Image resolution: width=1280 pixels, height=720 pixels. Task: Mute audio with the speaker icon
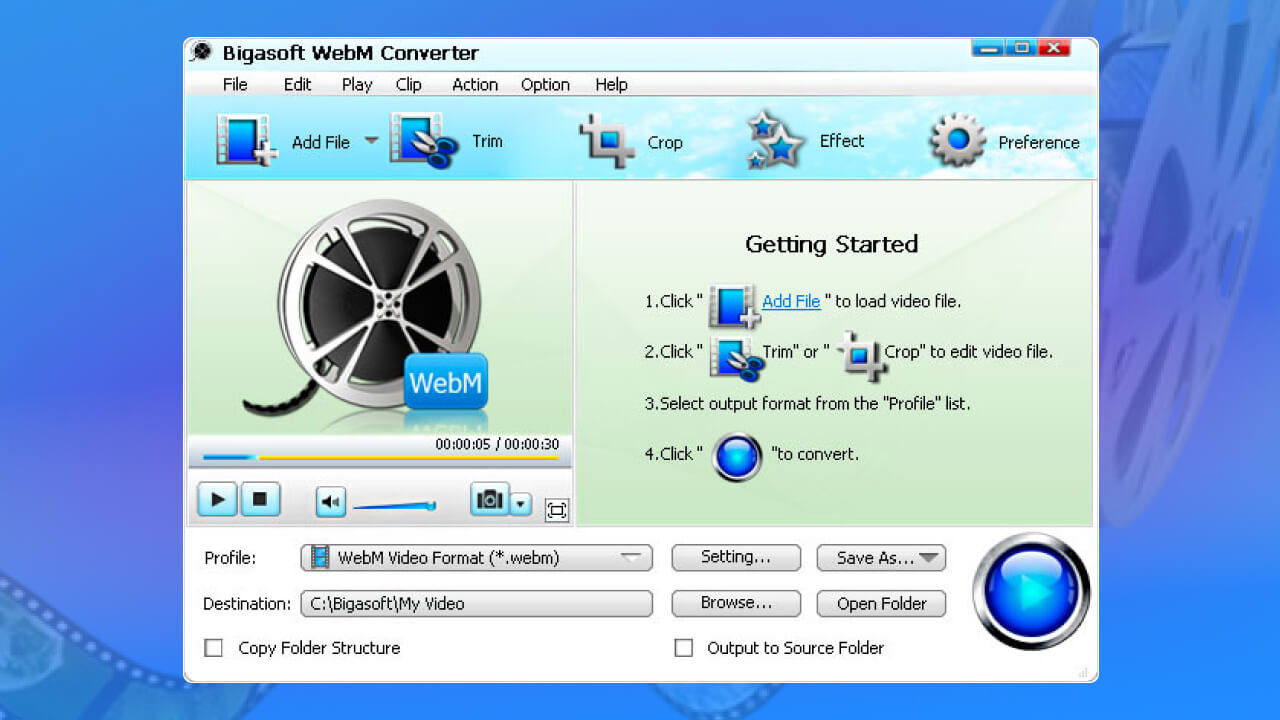point(331,502)
